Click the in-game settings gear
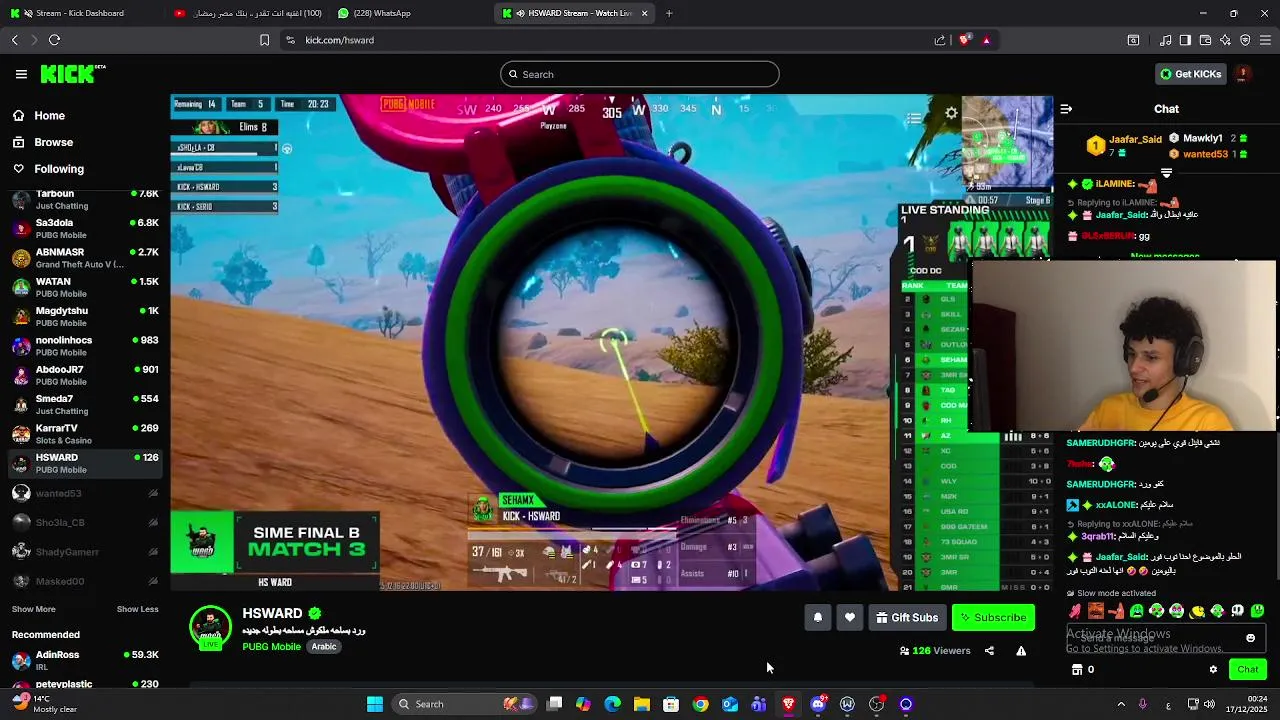This screenshot has width=1280, height=720. click(951, 114)
